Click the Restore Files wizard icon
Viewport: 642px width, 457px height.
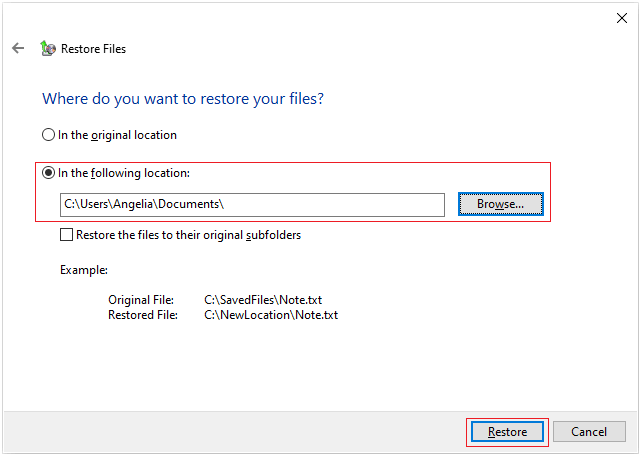tap(47, 48)
